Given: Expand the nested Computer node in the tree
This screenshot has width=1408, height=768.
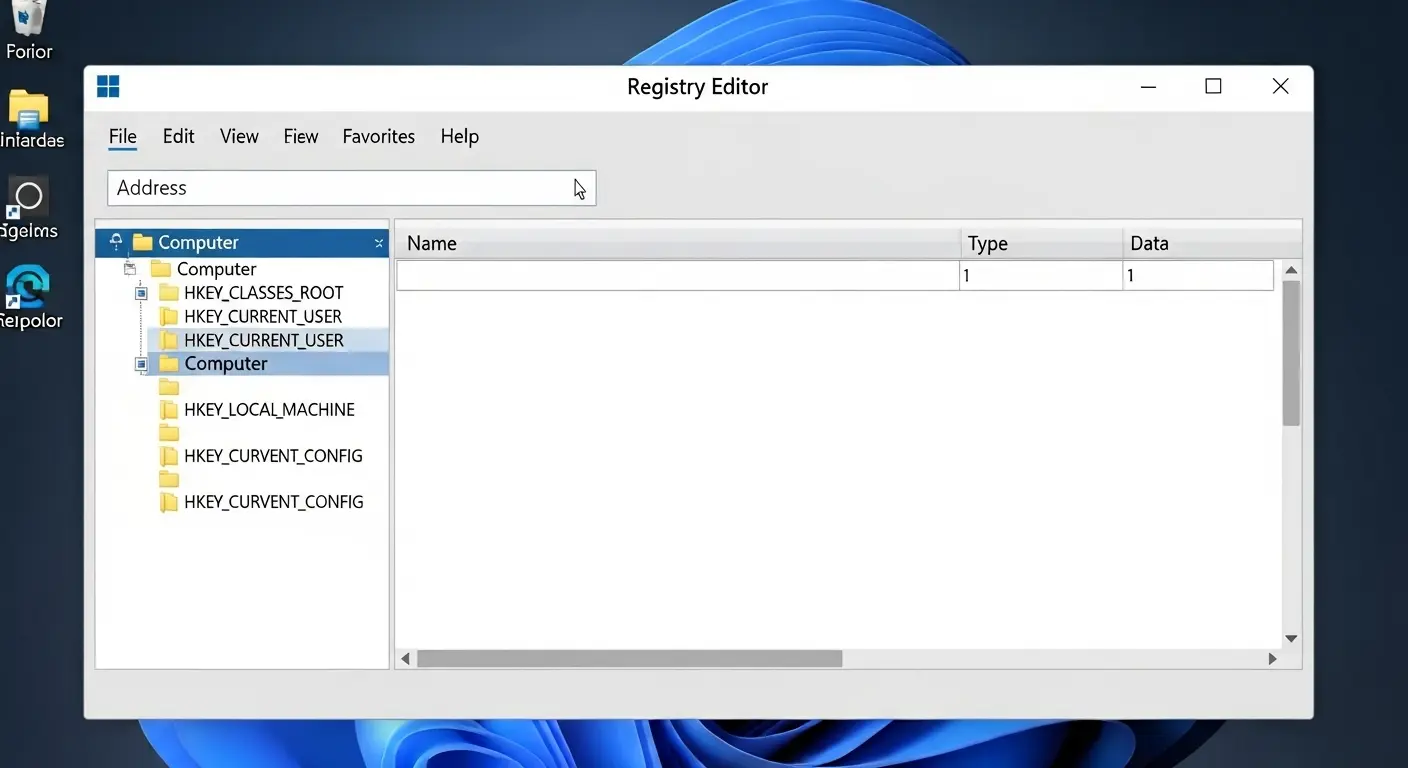Looking at the screenshot, I should point(141,363).
